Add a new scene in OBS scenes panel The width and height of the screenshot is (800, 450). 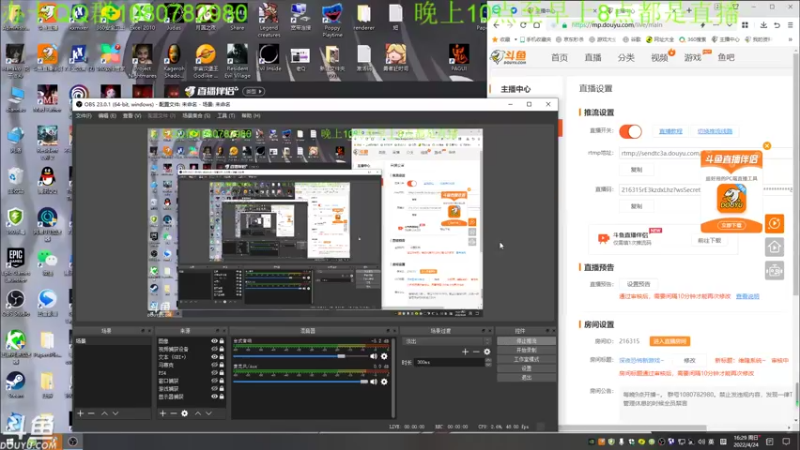tap(81, 413)
